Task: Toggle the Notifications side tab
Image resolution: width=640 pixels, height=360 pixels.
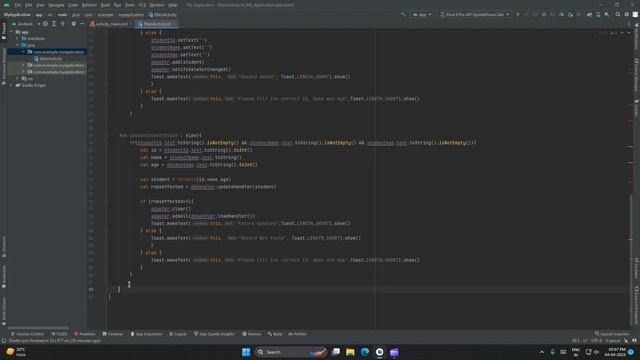Action: pyautogui.click(x=636, y=37)
